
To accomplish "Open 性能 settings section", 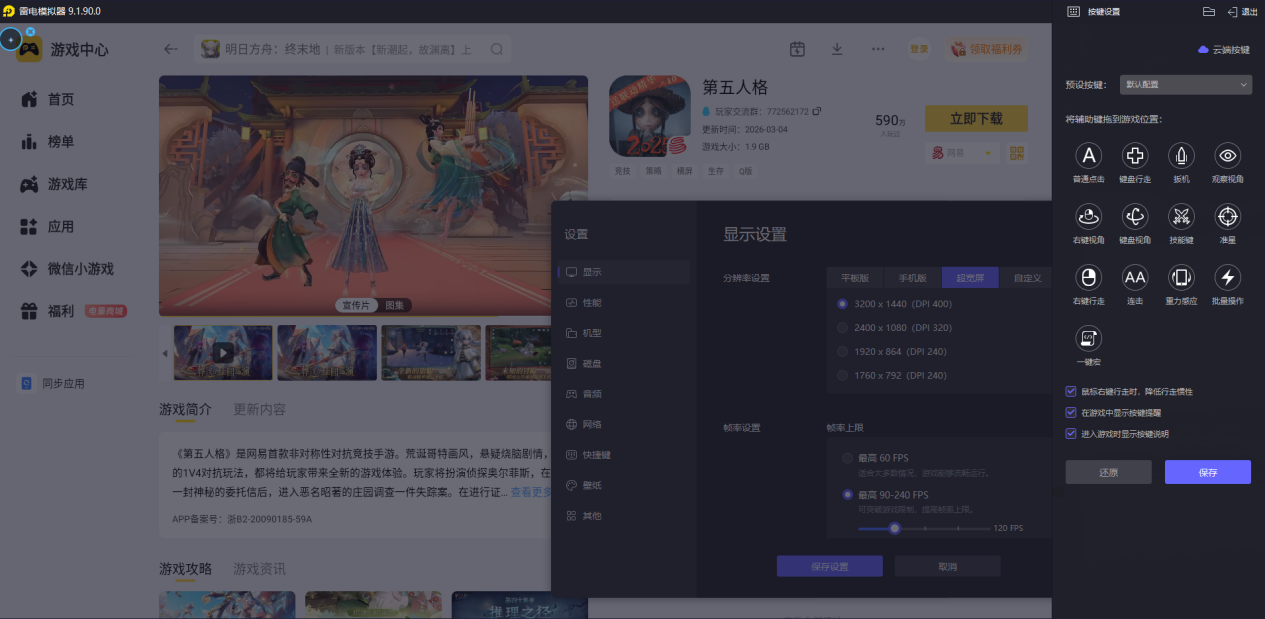I will pos(624,302).
